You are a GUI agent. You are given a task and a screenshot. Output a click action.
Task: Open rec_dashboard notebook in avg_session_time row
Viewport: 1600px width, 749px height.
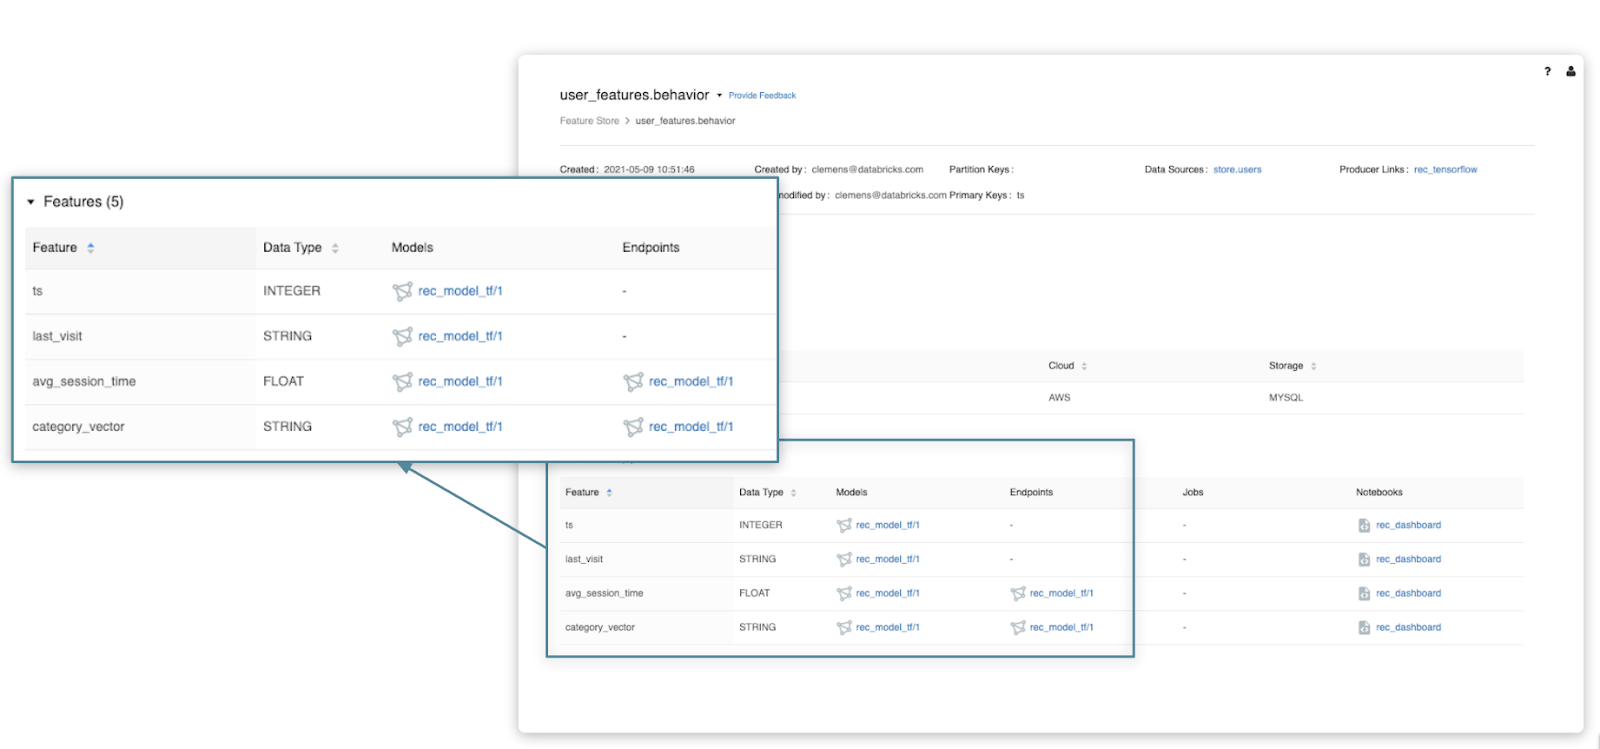1408,594
